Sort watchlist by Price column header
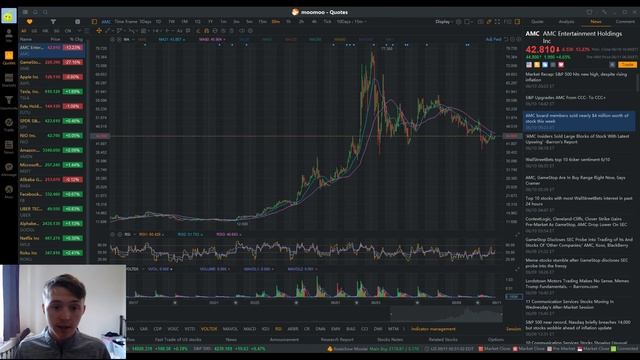Viewport: 640px width, 360px height. pyautogui.click(x=55, y=39)
